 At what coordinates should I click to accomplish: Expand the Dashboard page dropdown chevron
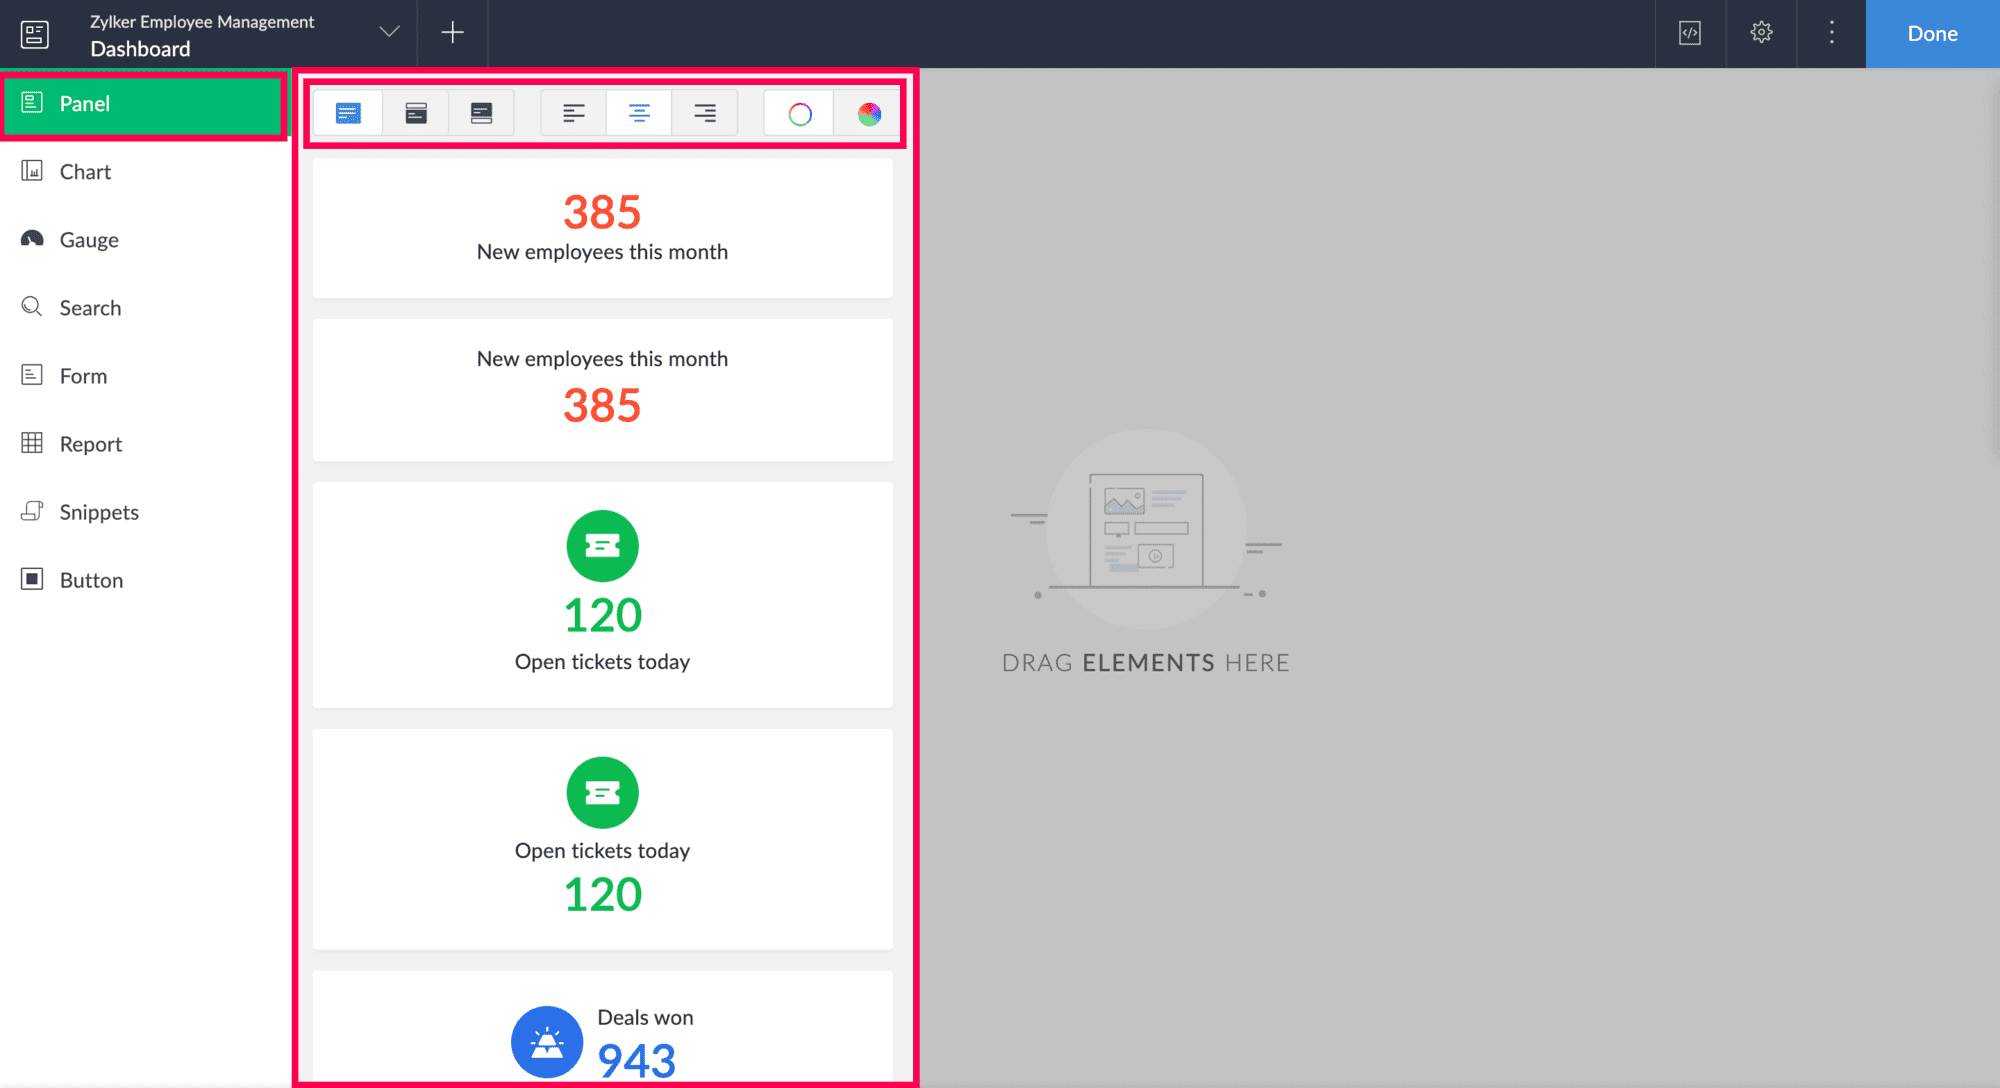click(389, 32)
